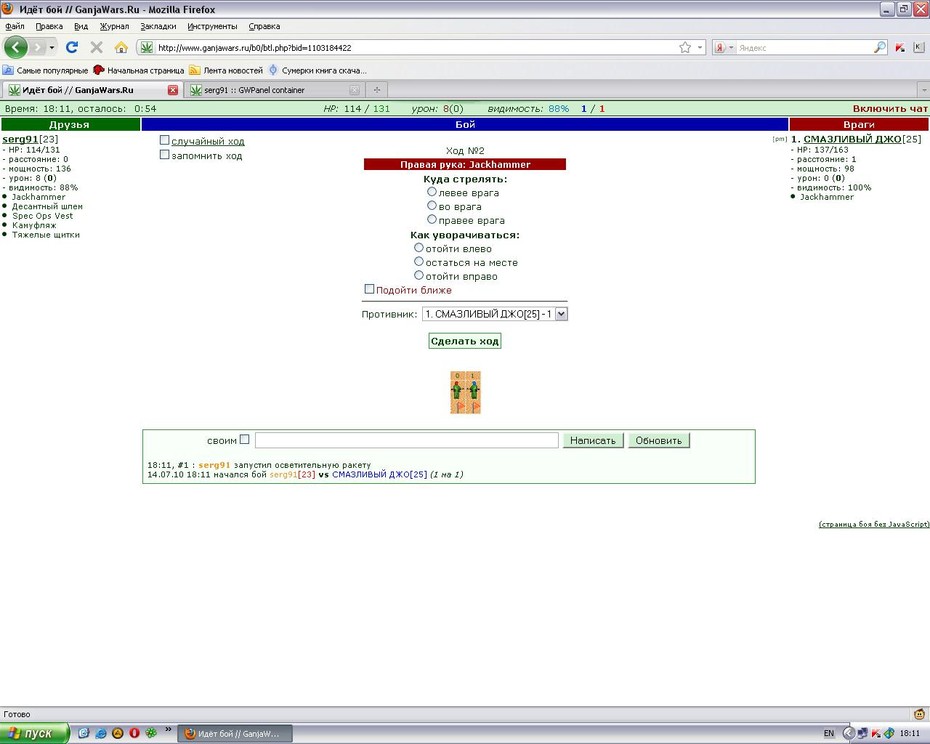Viewport: 930px width, 744px height.
Task: Open a new tab with the plus button
Action: pos(377,90)
